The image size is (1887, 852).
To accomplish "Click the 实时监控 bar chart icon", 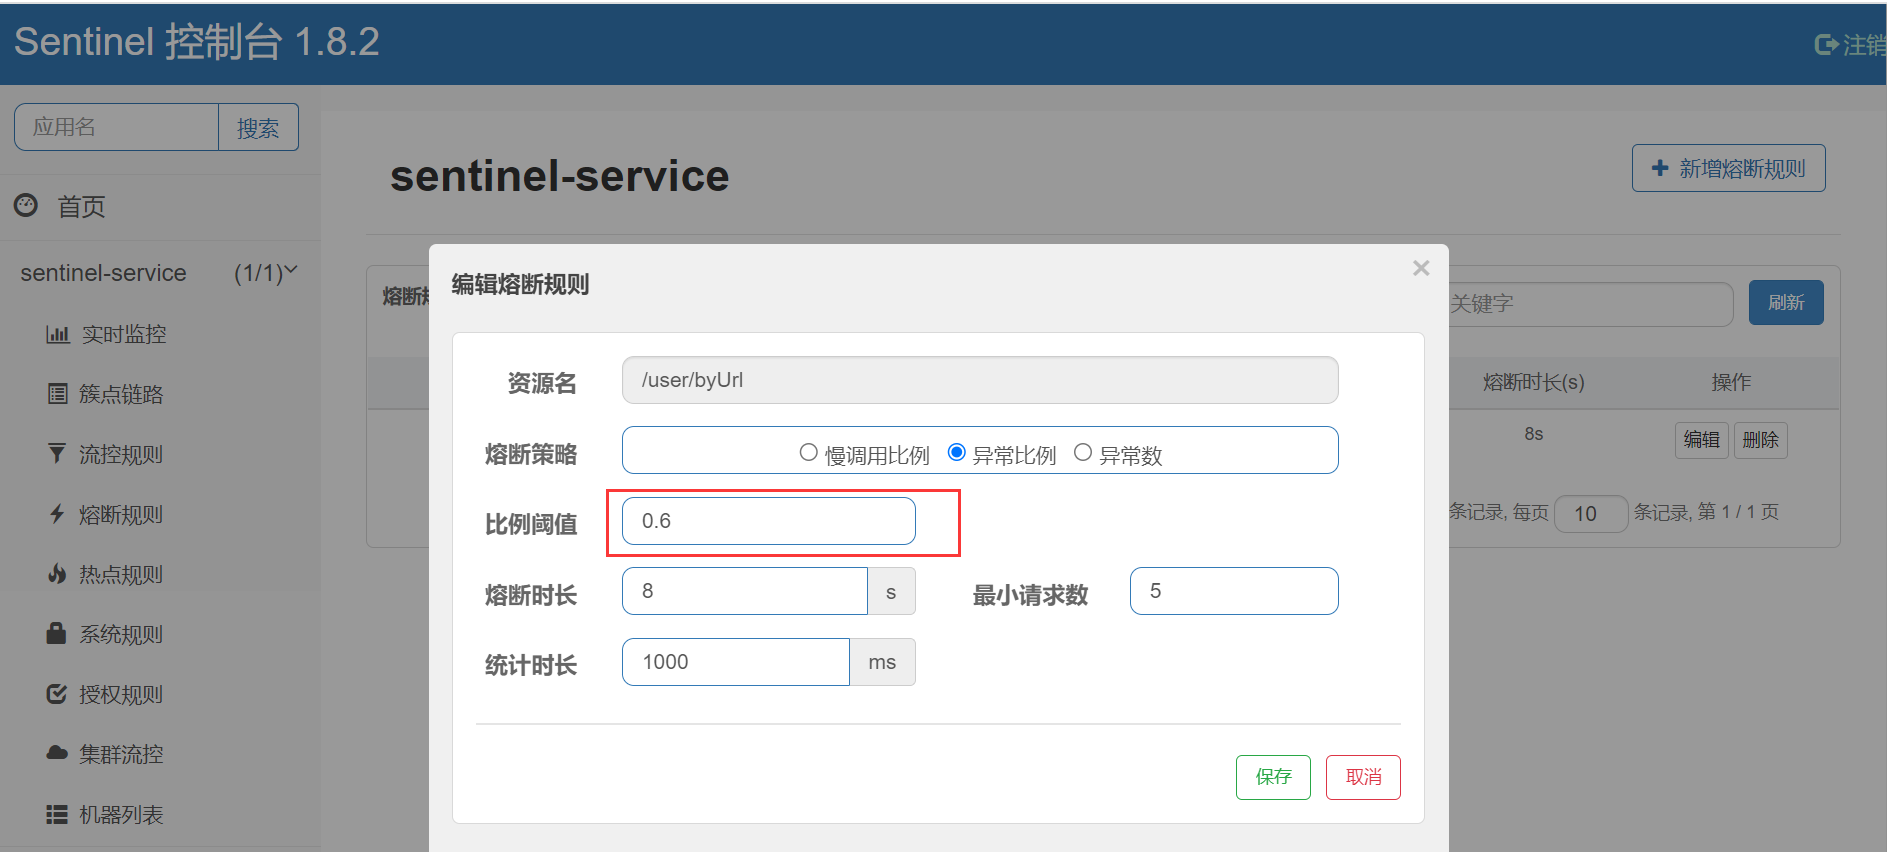I will (x=58, y=334).
